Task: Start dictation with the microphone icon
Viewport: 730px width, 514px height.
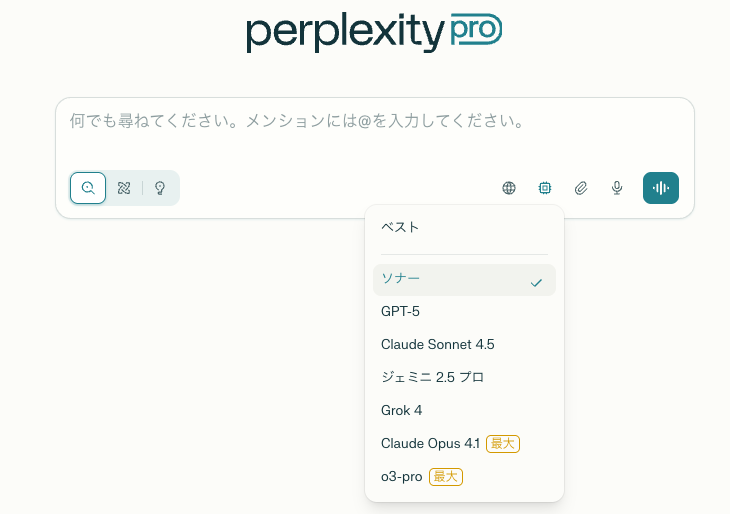Action: coord(618,188)
